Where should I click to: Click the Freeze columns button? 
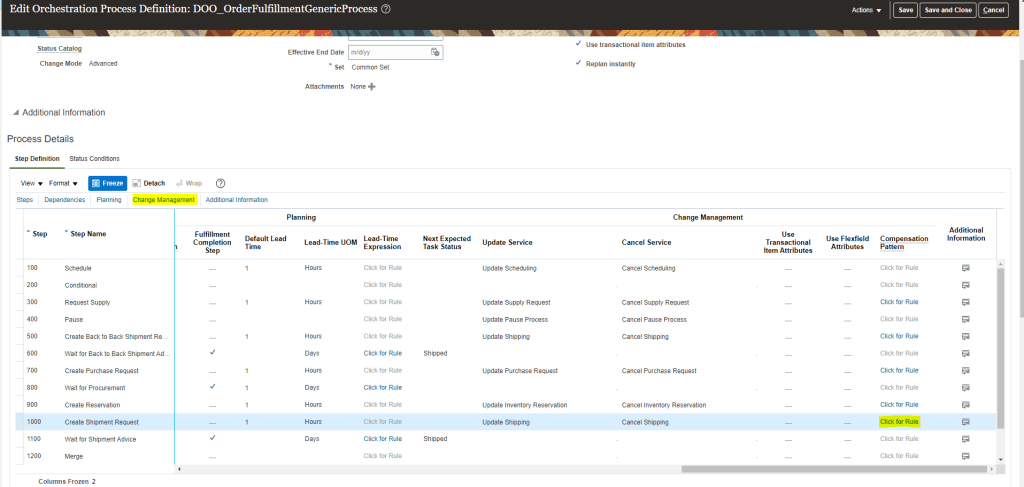tap(106, 183)
